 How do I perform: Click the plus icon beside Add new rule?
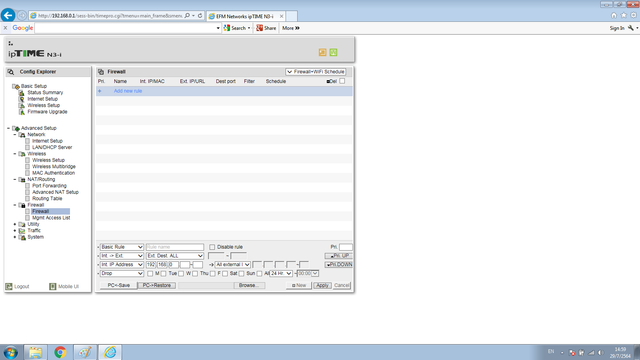[100, 91]
